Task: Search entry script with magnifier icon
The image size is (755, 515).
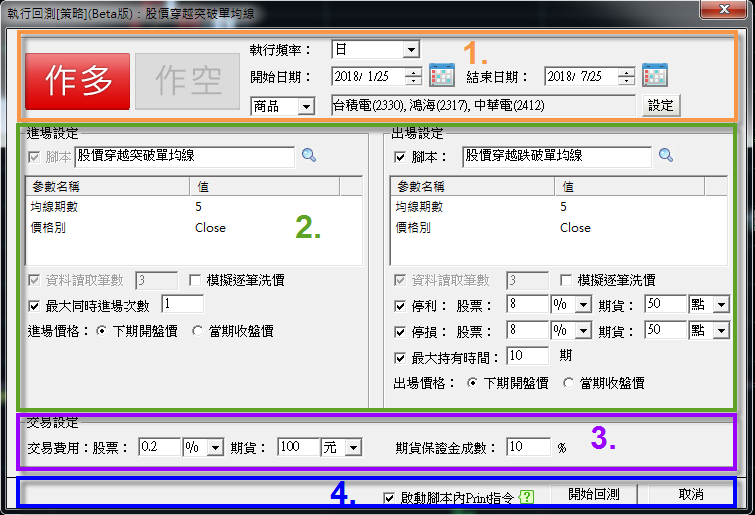Action: 309,155
